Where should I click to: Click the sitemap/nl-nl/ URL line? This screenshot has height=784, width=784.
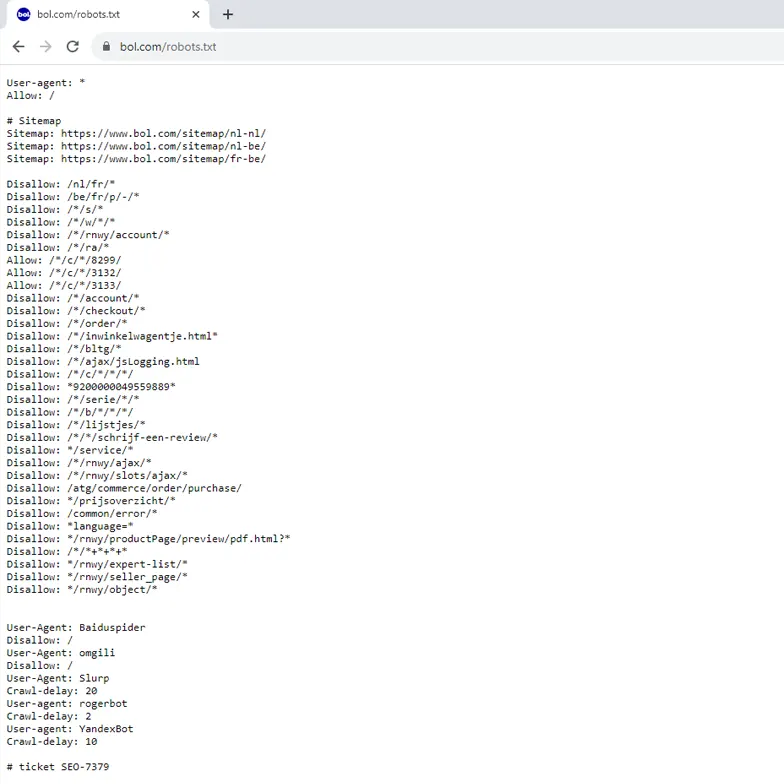point(136,134)
